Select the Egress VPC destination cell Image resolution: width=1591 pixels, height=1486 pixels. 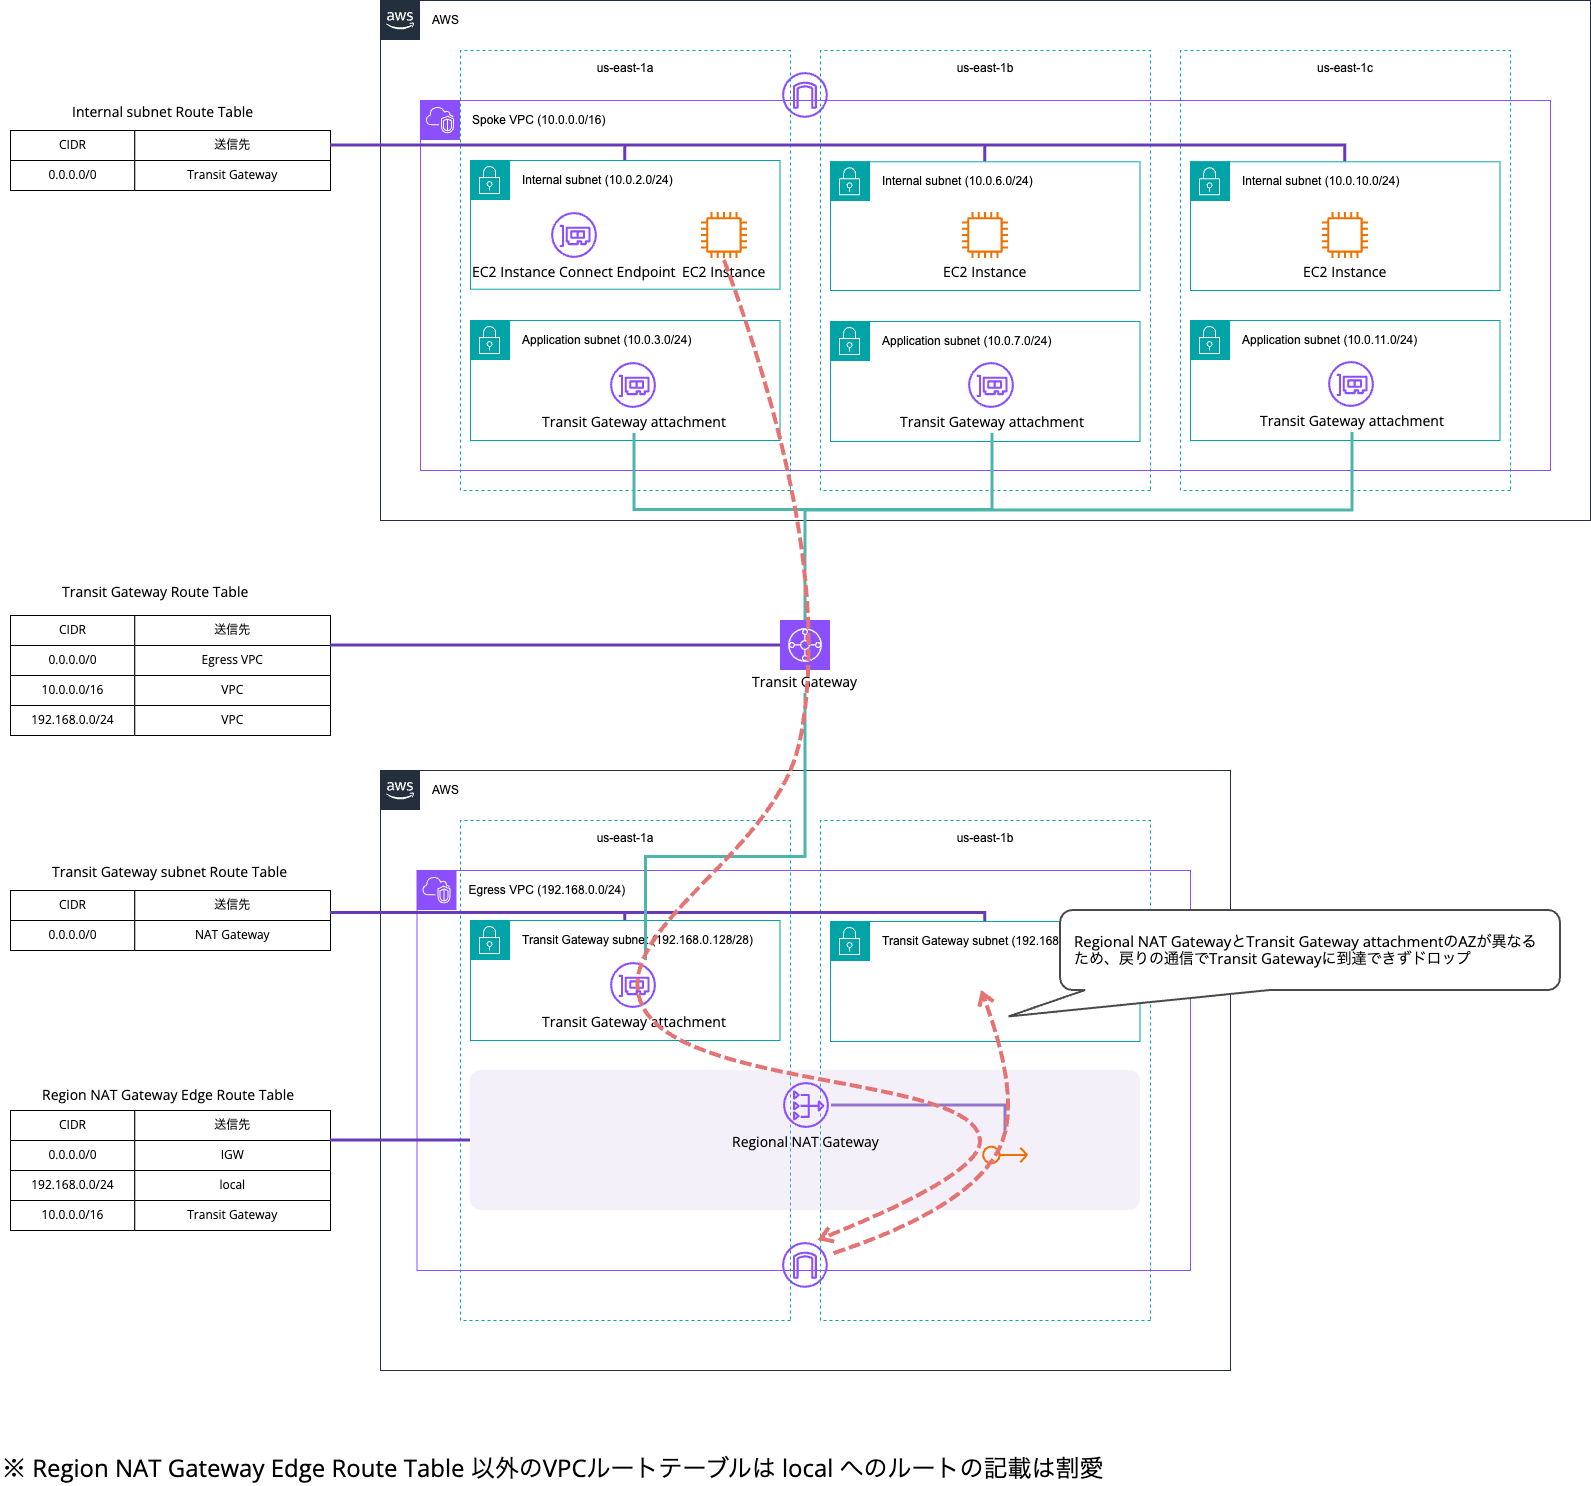click(232, 660)
